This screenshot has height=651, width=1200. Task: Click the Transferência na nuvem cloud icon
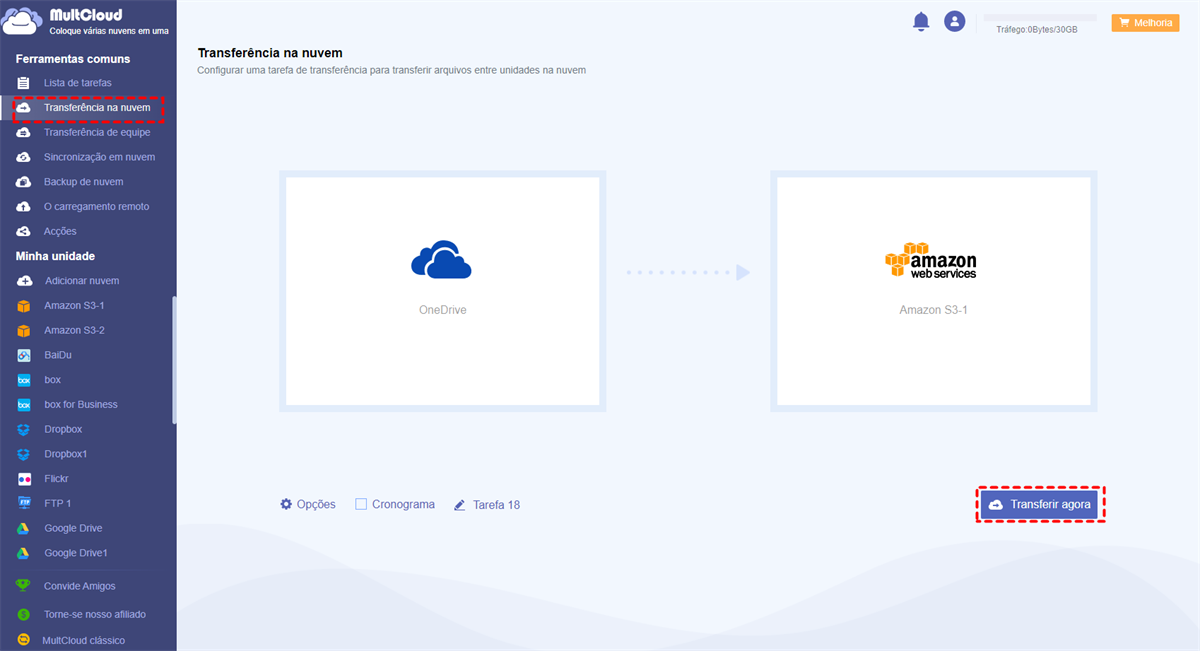[24, 107]
